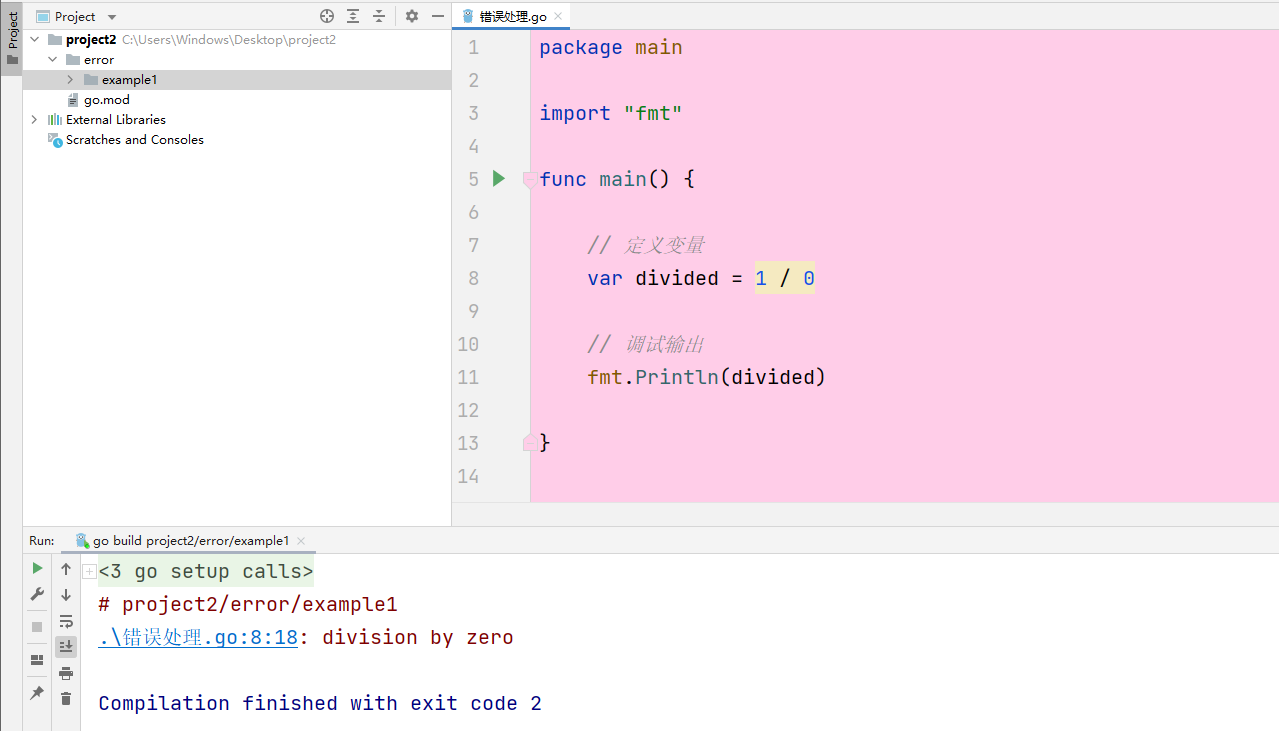Go up the stack trace arrow

pyautogui.click(x=66, y=569)
